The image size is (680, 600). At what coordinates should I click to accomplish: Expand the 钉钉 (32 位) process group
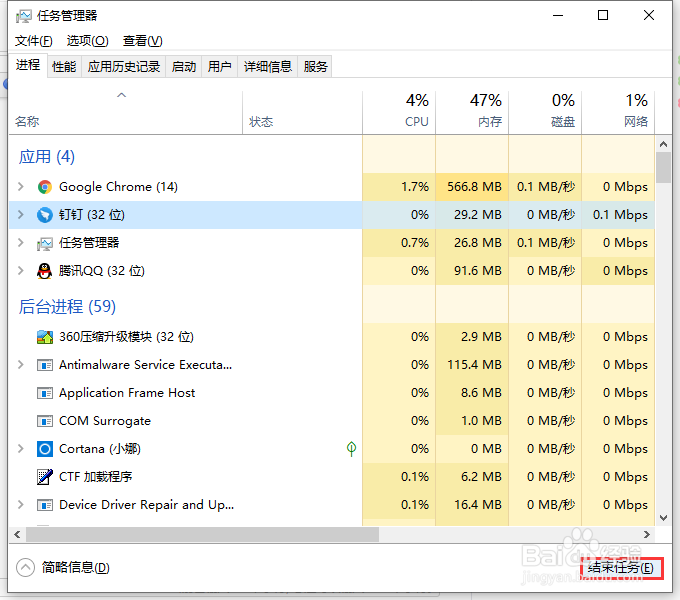pyautogui.click(x=20, y=215)
